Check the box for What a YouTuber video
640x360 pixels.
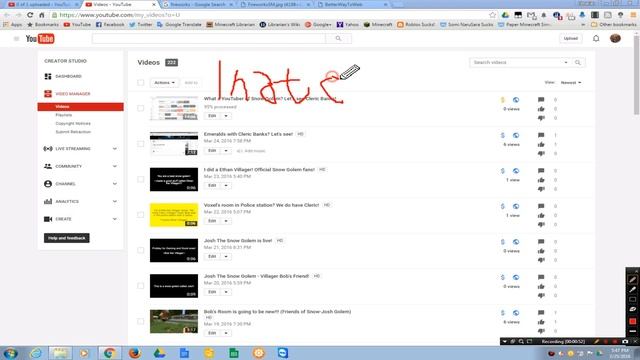140,108
